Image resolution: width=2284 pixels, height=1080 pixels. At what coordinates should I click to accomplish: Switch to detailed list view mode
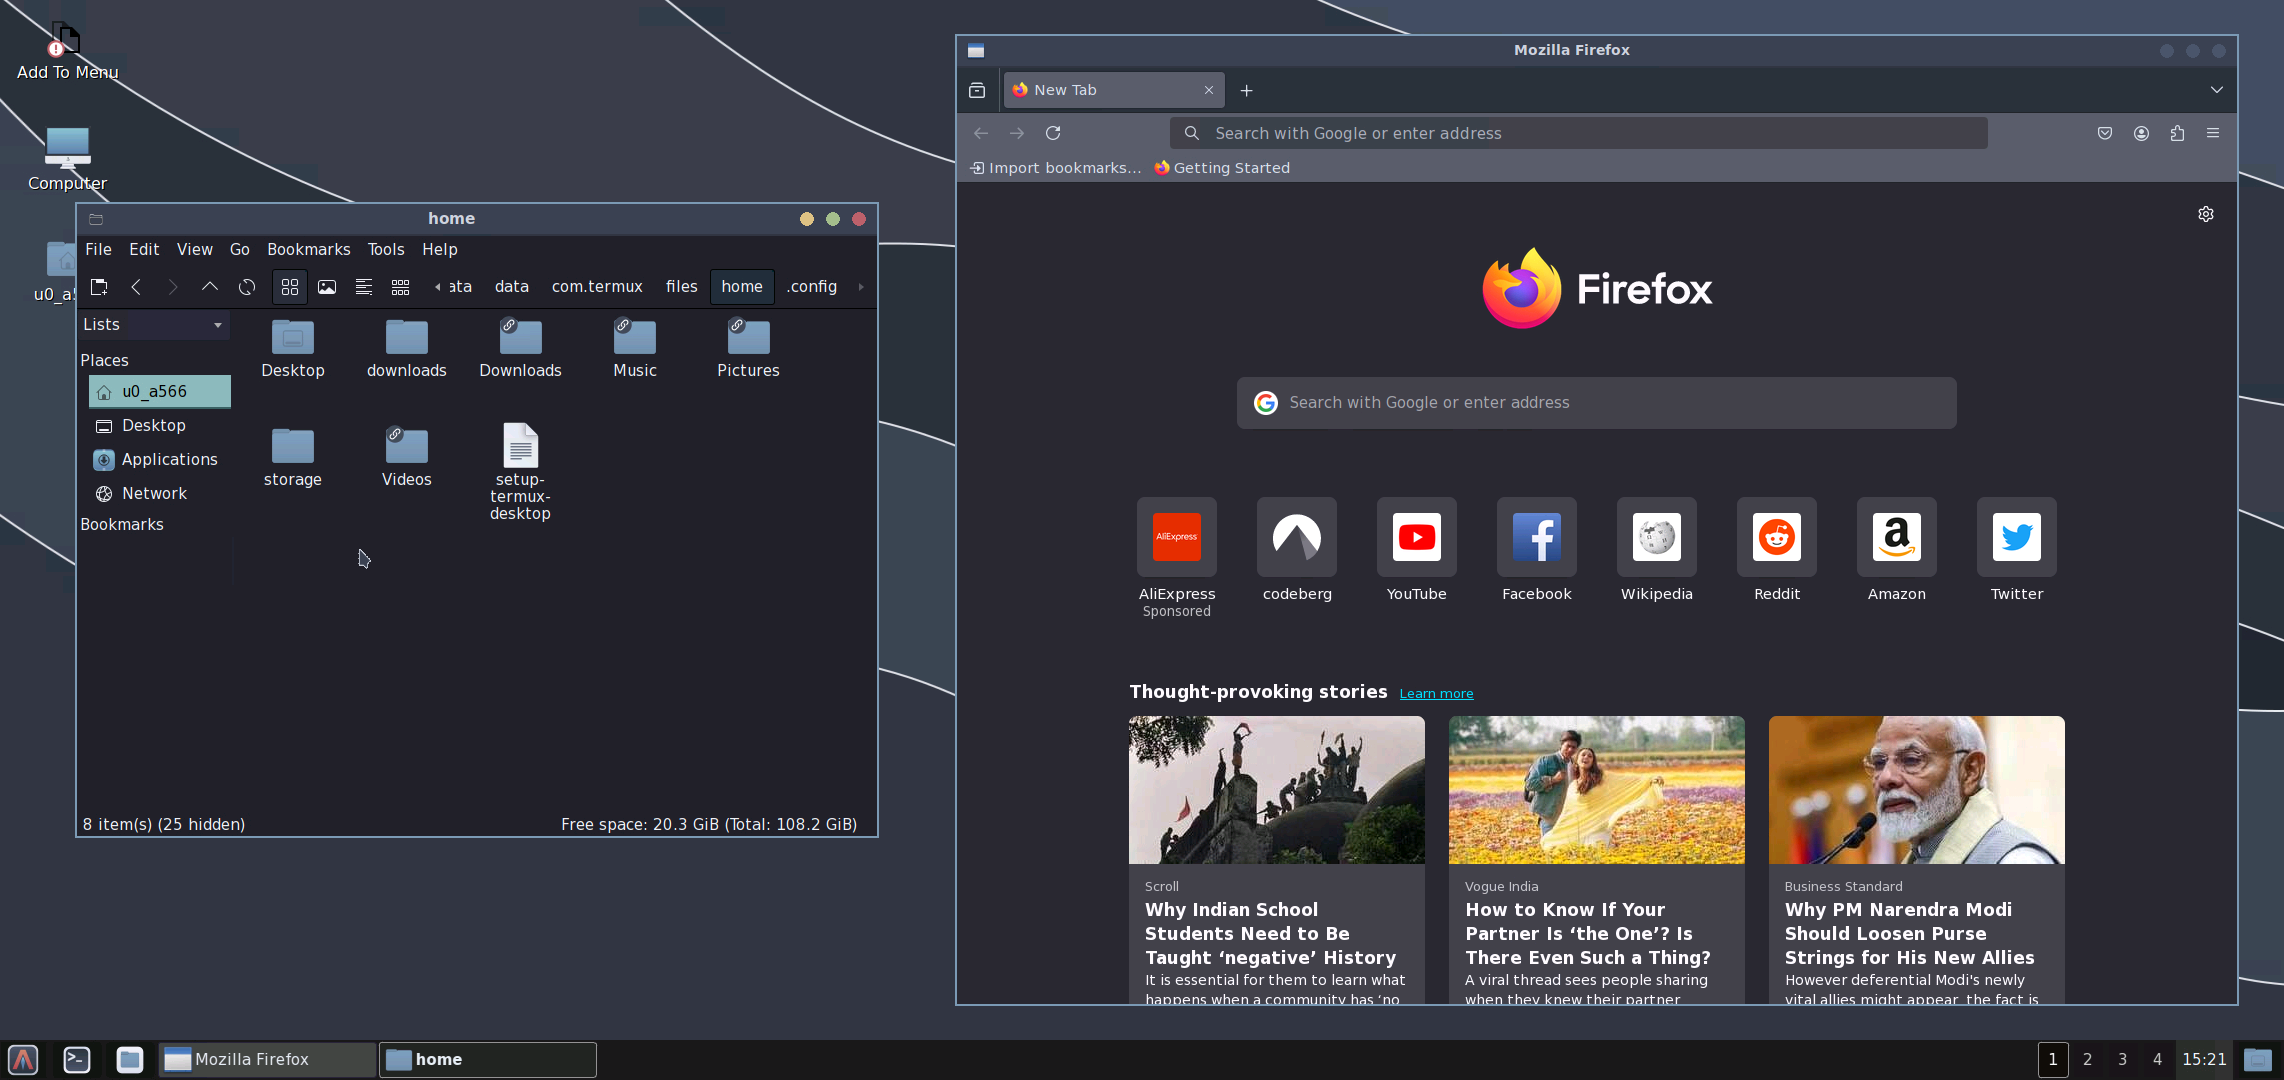click(x=364, y=287)
